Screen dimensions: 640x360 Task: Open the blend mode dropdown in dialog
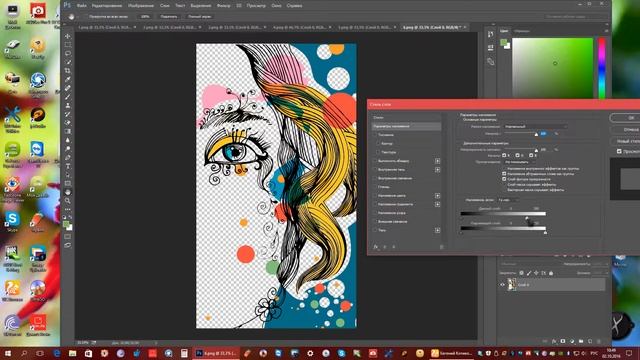click(535, 127)
